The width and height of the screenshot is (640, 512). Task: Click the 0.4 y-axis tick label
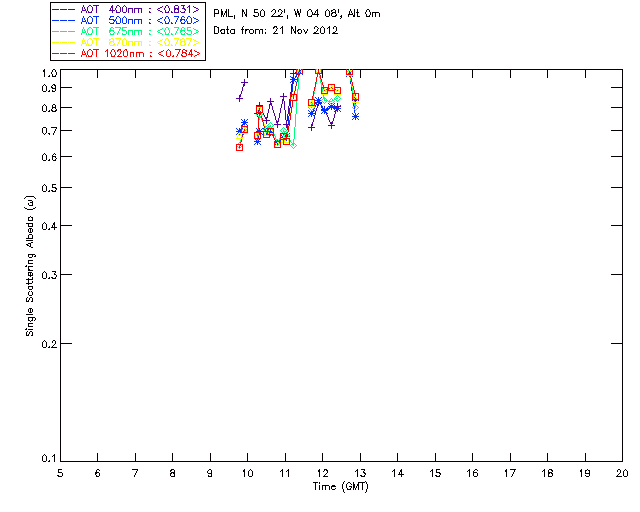(49, 227)
